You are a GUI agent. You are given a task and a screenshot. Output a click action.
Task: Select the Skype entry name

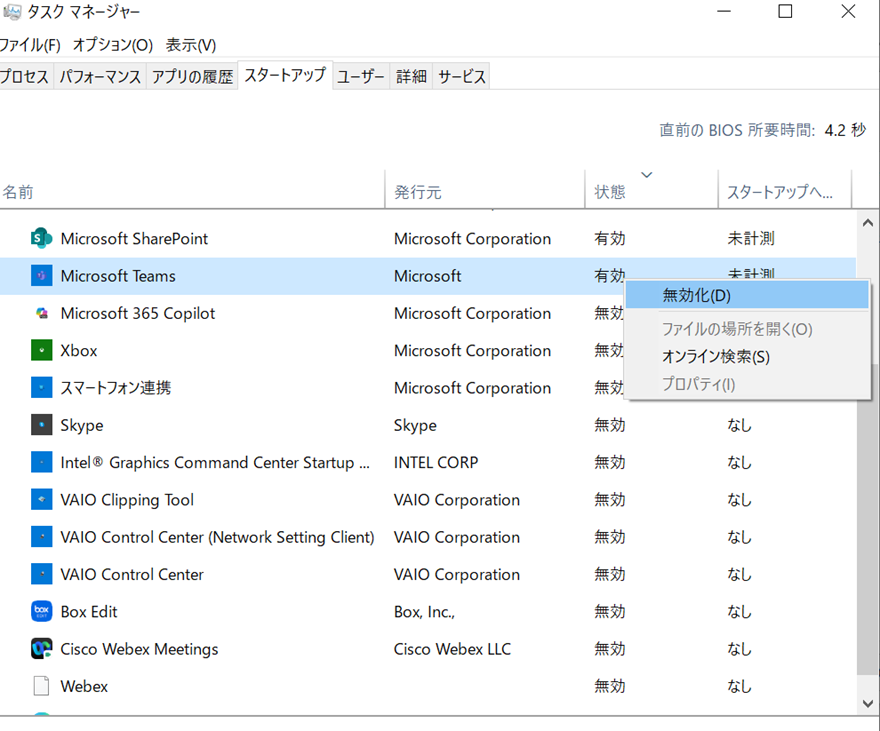(82, 425)
